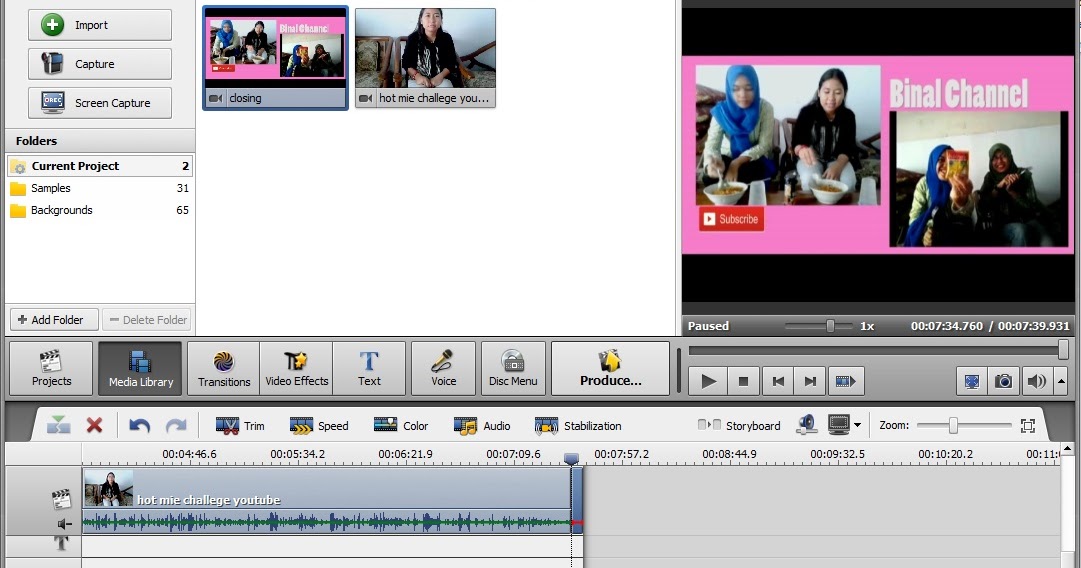Play the video preview
Viewport: 1081px width, 568px height.
coord(708,381)
